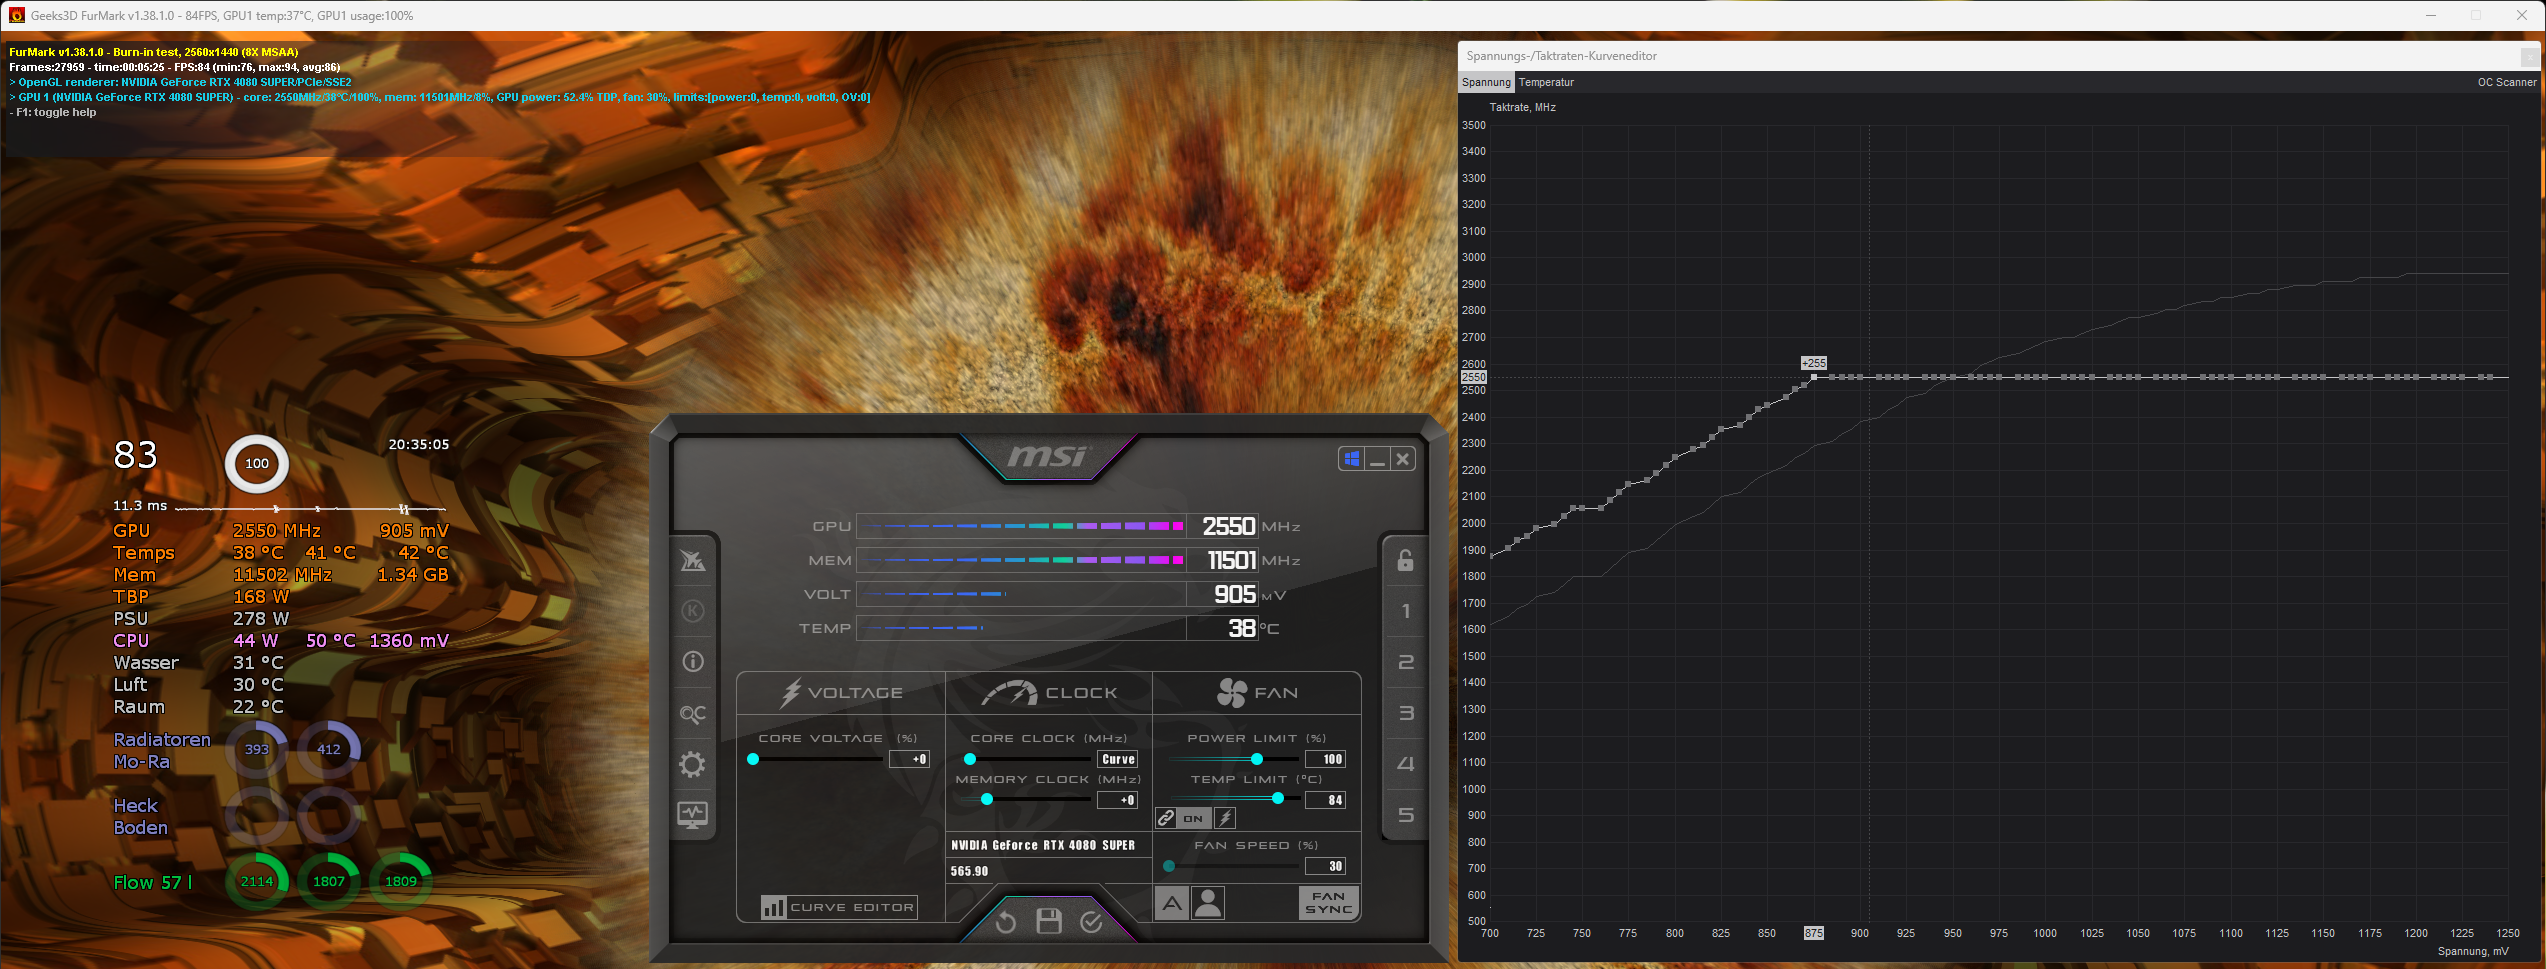Screen dimensions: 2546x969
Task: Click the Core Voltage value field
Action: 910,759
